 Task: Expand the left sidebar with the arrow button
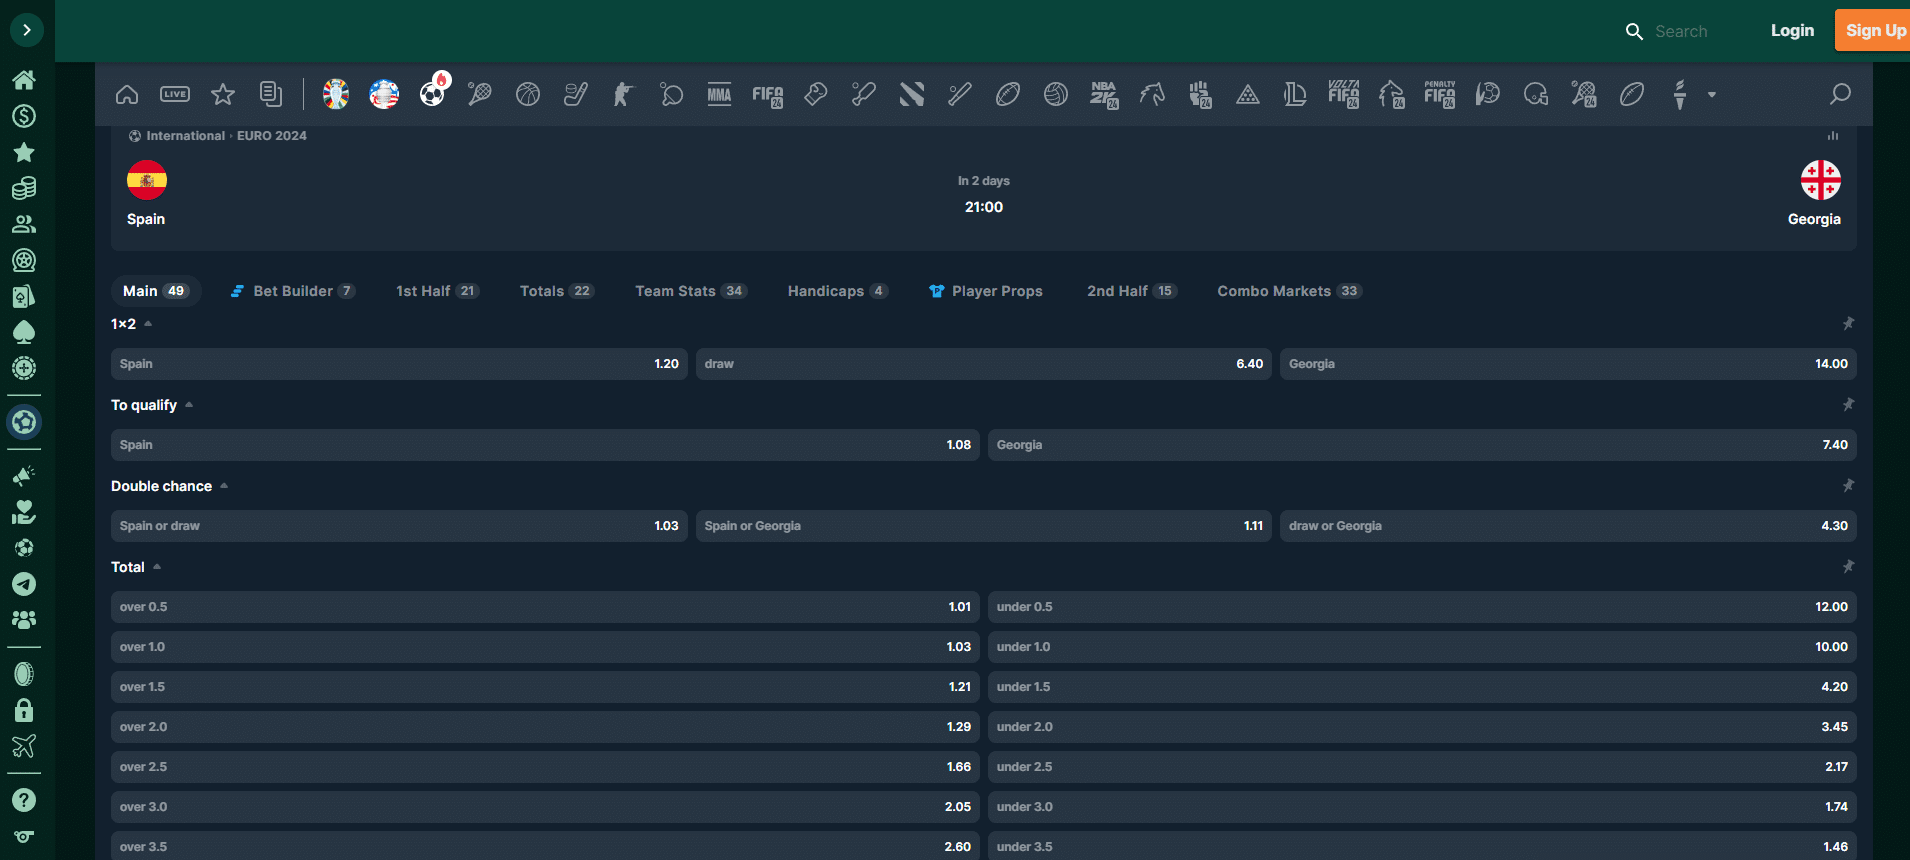coord(26,30)
